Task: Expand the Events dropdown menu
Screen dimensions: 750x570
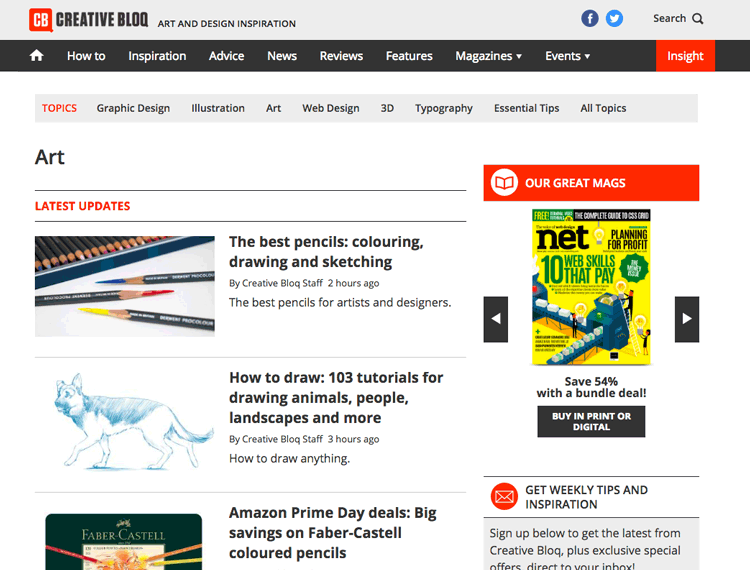Action: click(567, 56)
